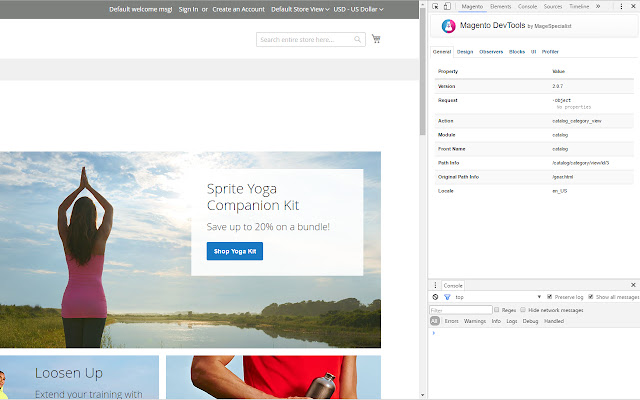Open the water bottle promo image

coord(273,377)
